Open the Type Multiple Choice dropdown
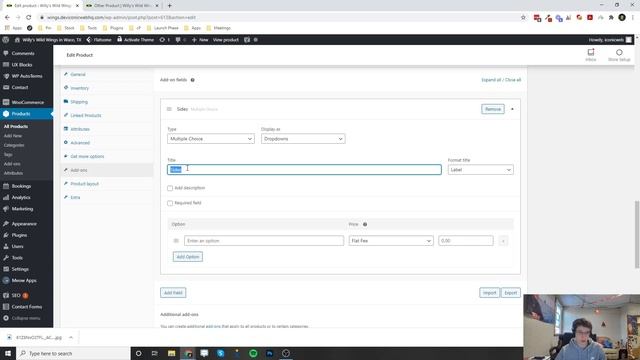Image resolution: width=640 pixels, height=360 pixels. pyautogui.click(x=211, y=139)
